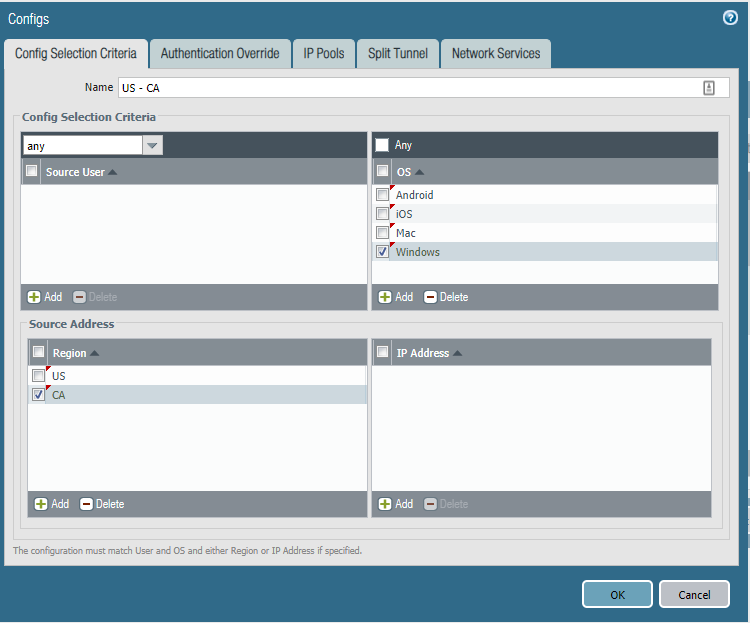Click Add under the OS list
750x623 pixels.
coord(395,297)
